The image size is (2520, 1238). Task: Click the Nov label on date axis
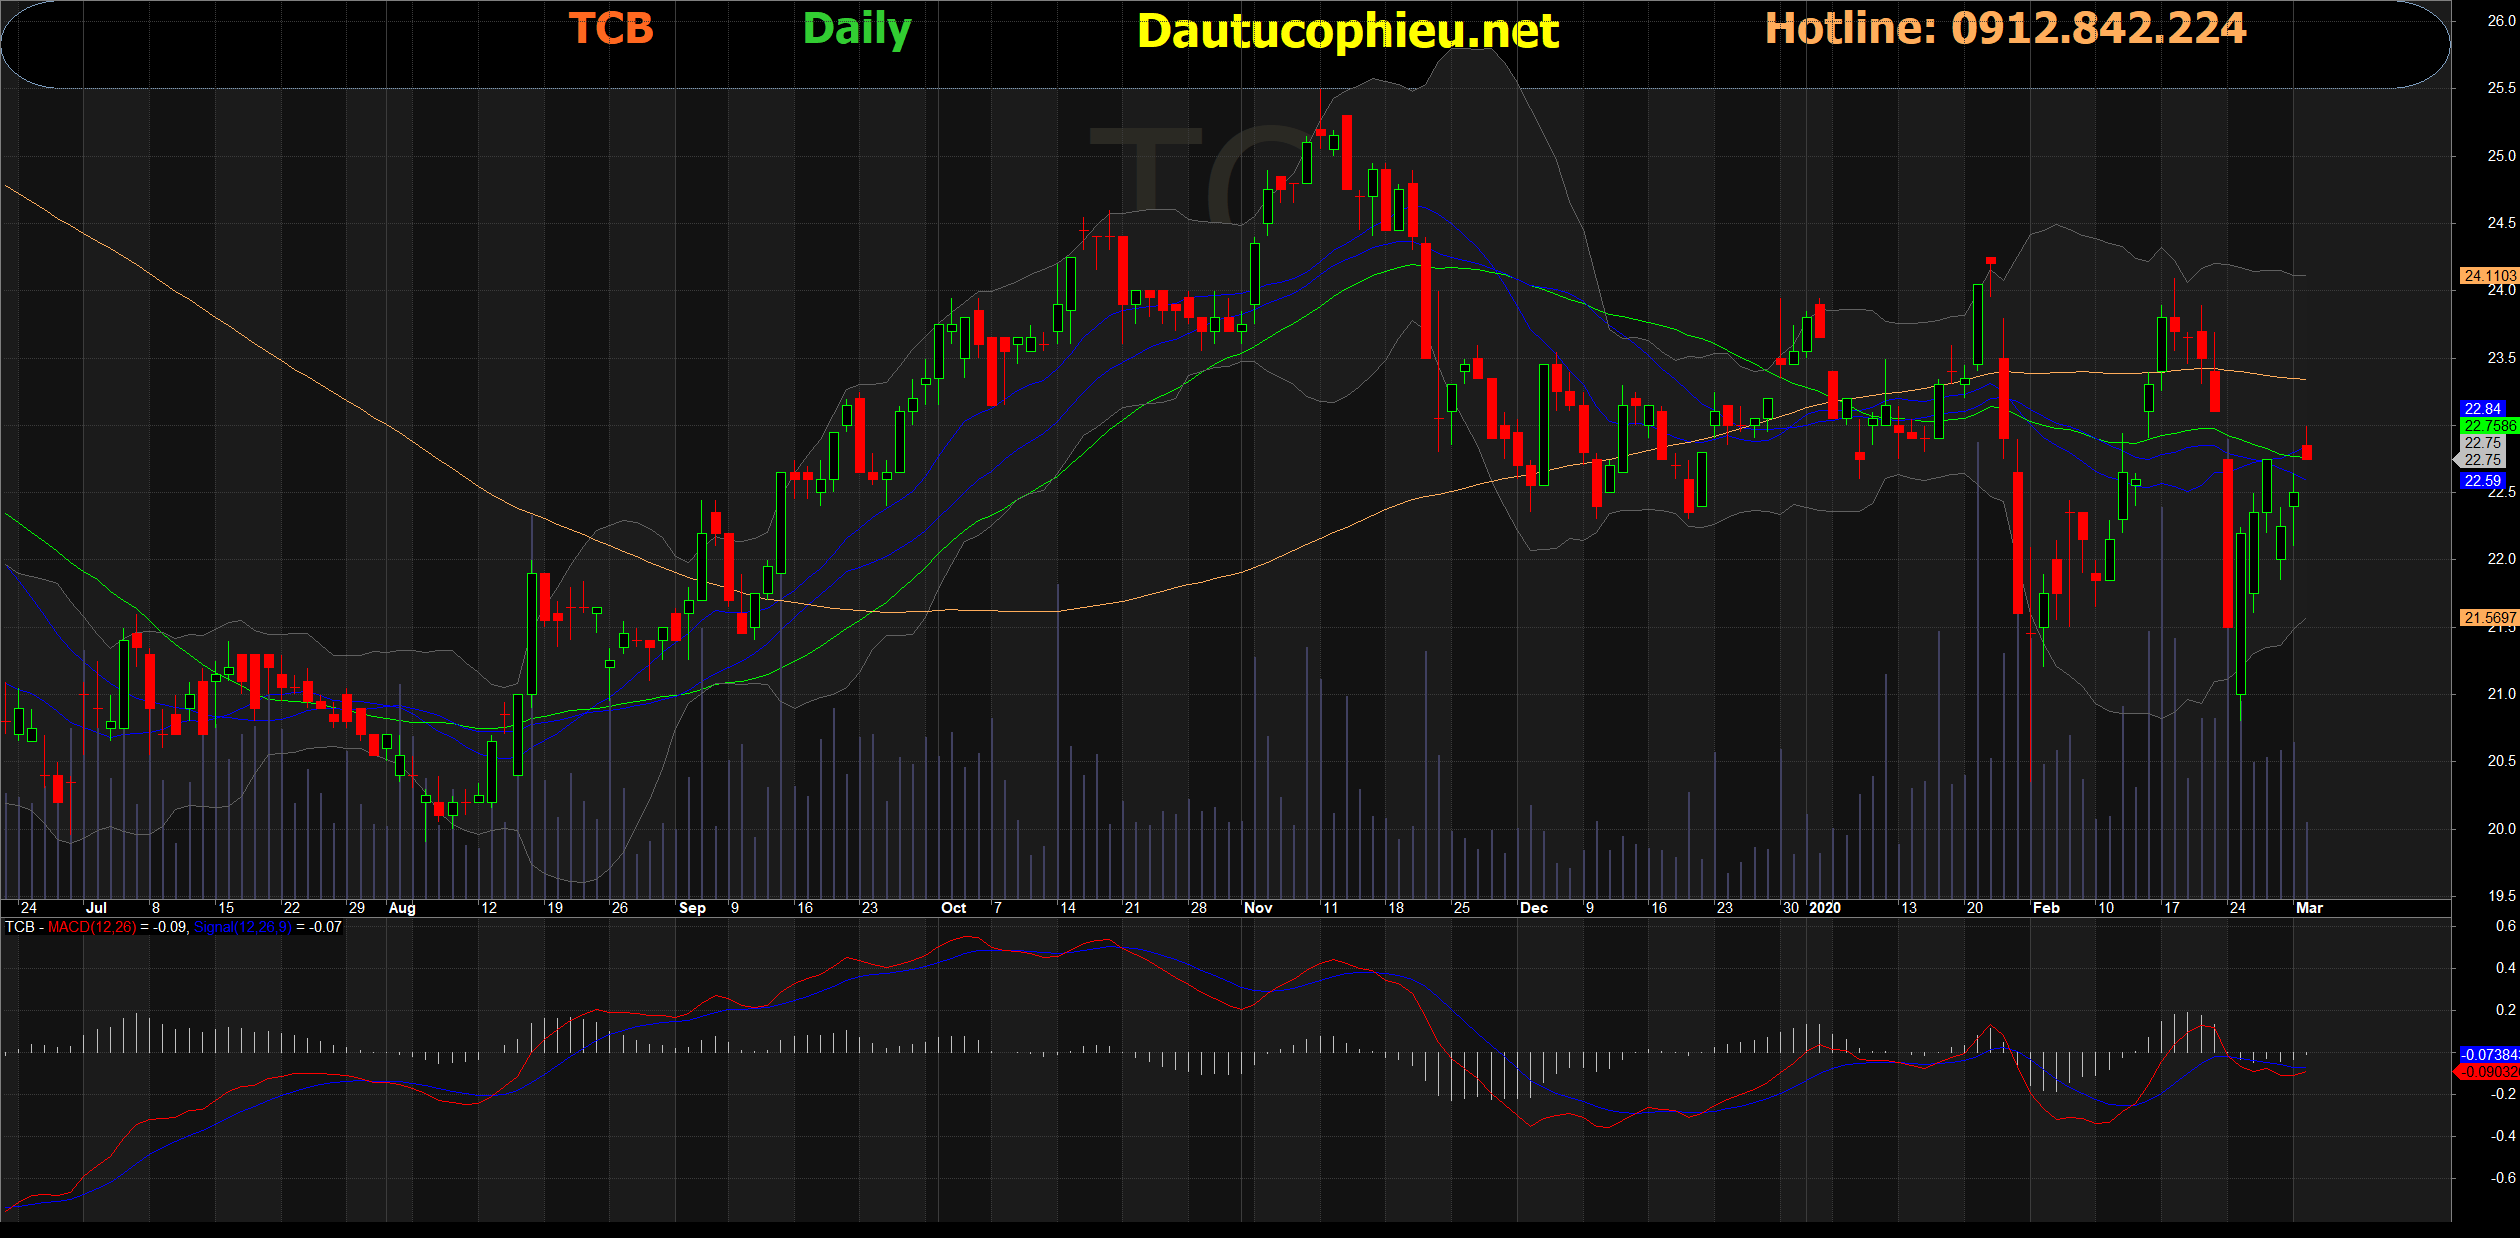pyautogui.click(x=1257, y=908)
